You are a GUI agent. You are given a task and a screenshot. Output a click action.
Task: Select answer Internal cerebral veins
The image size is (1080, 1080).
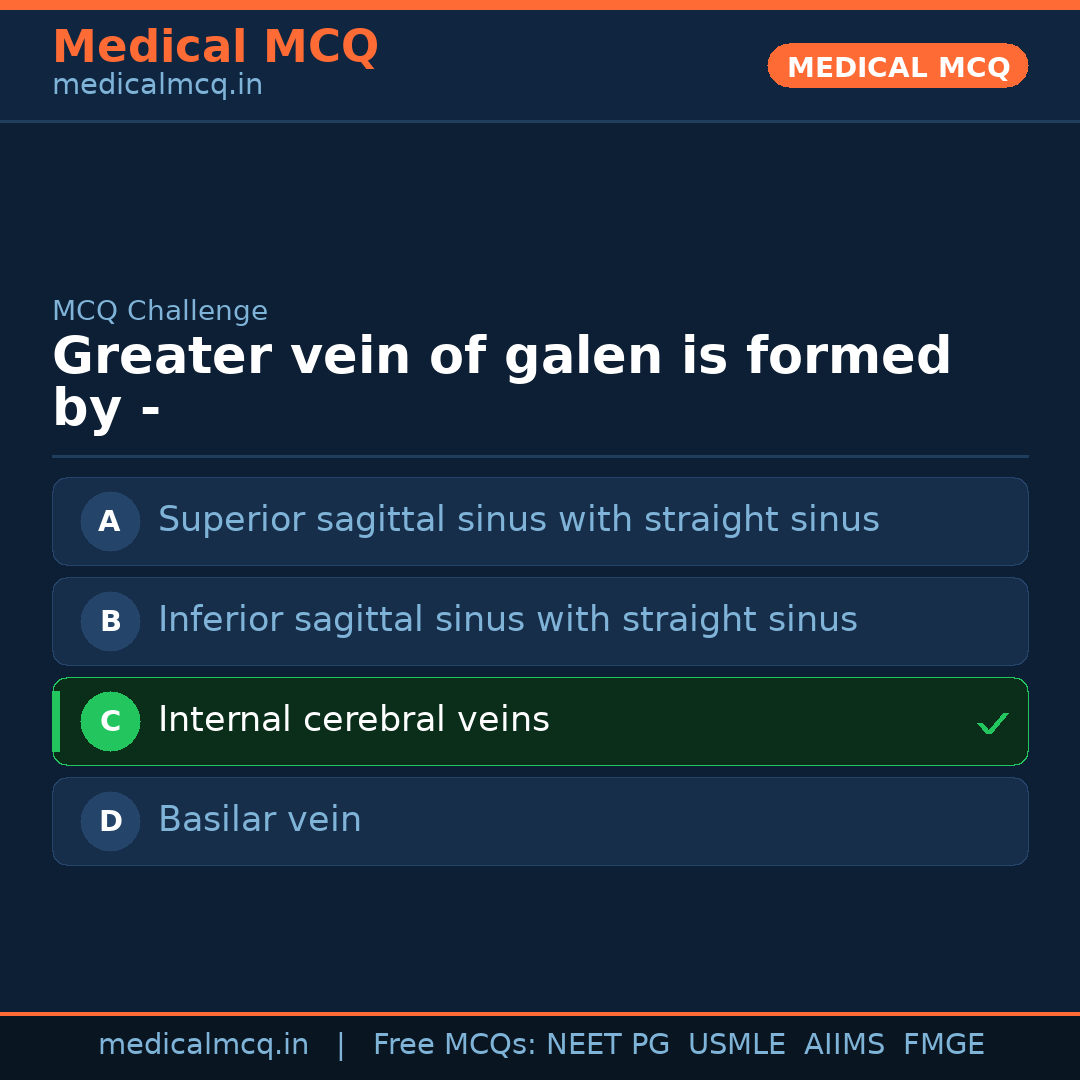tap(354, 720)
